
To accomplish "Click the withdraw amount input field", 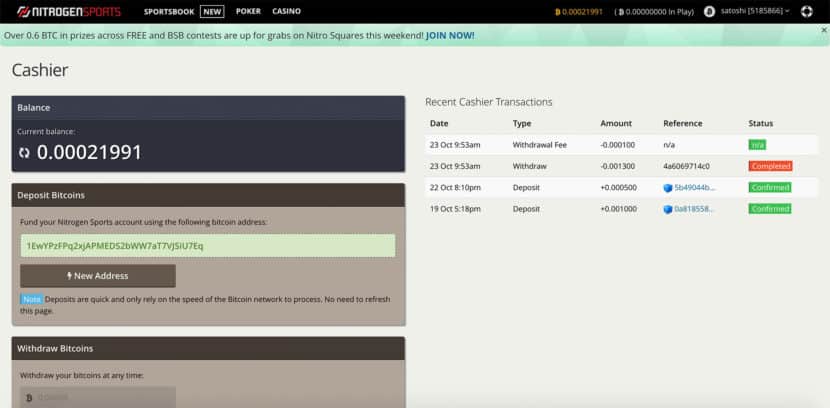I will (x=98, y=397).
